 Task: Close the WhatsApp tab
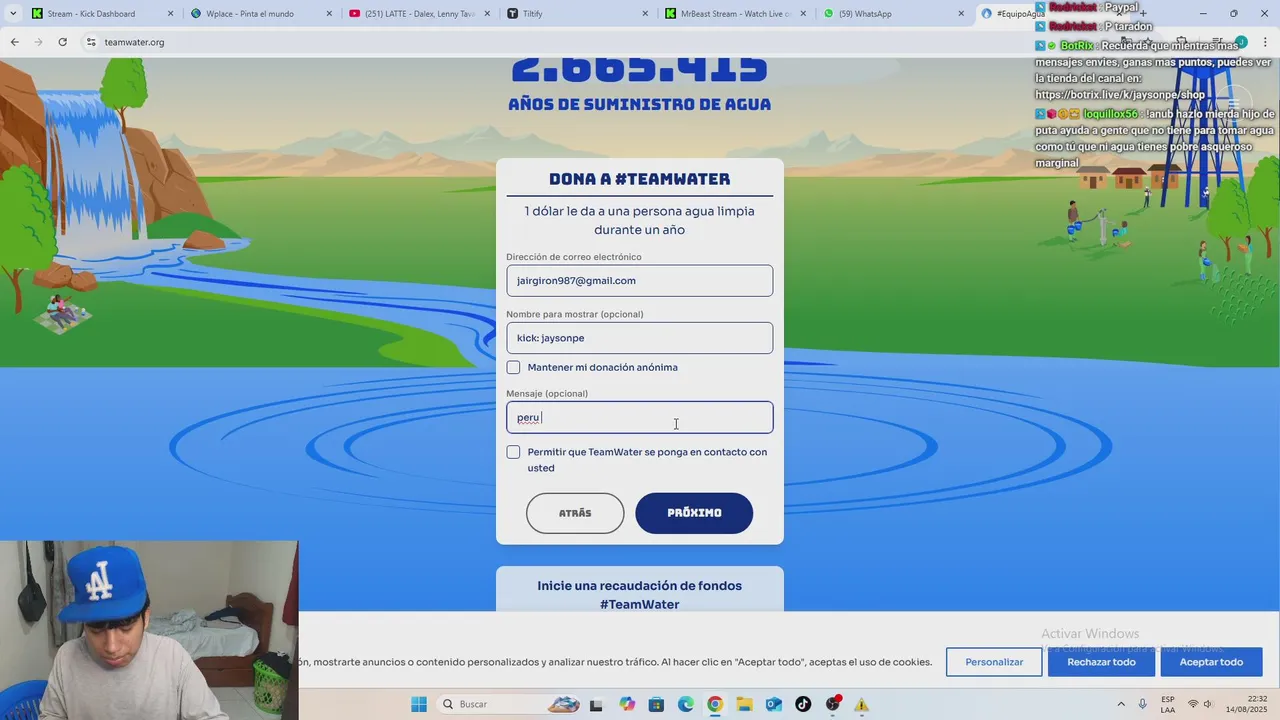pyautogui.click(x=961, y=14)
